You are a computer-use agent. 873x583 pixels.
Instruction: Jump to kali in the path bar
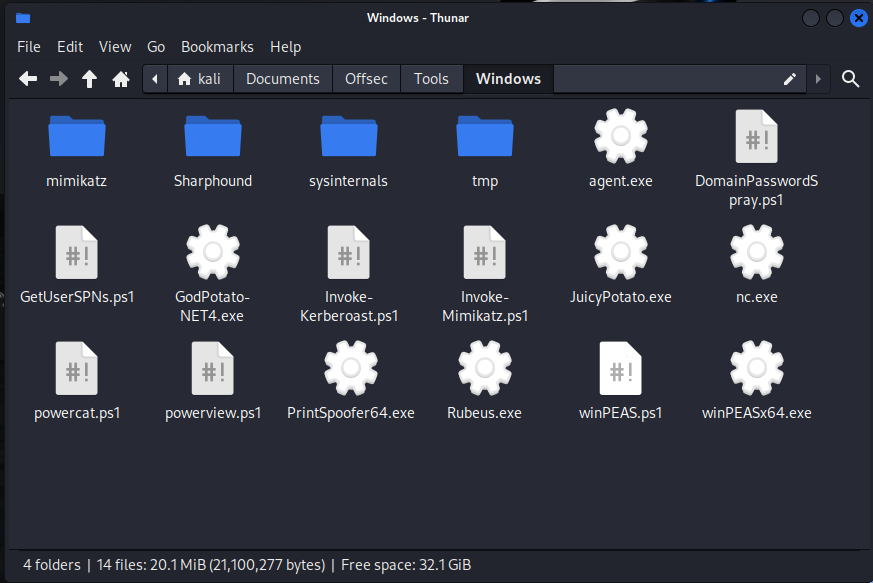coord(200,79)
